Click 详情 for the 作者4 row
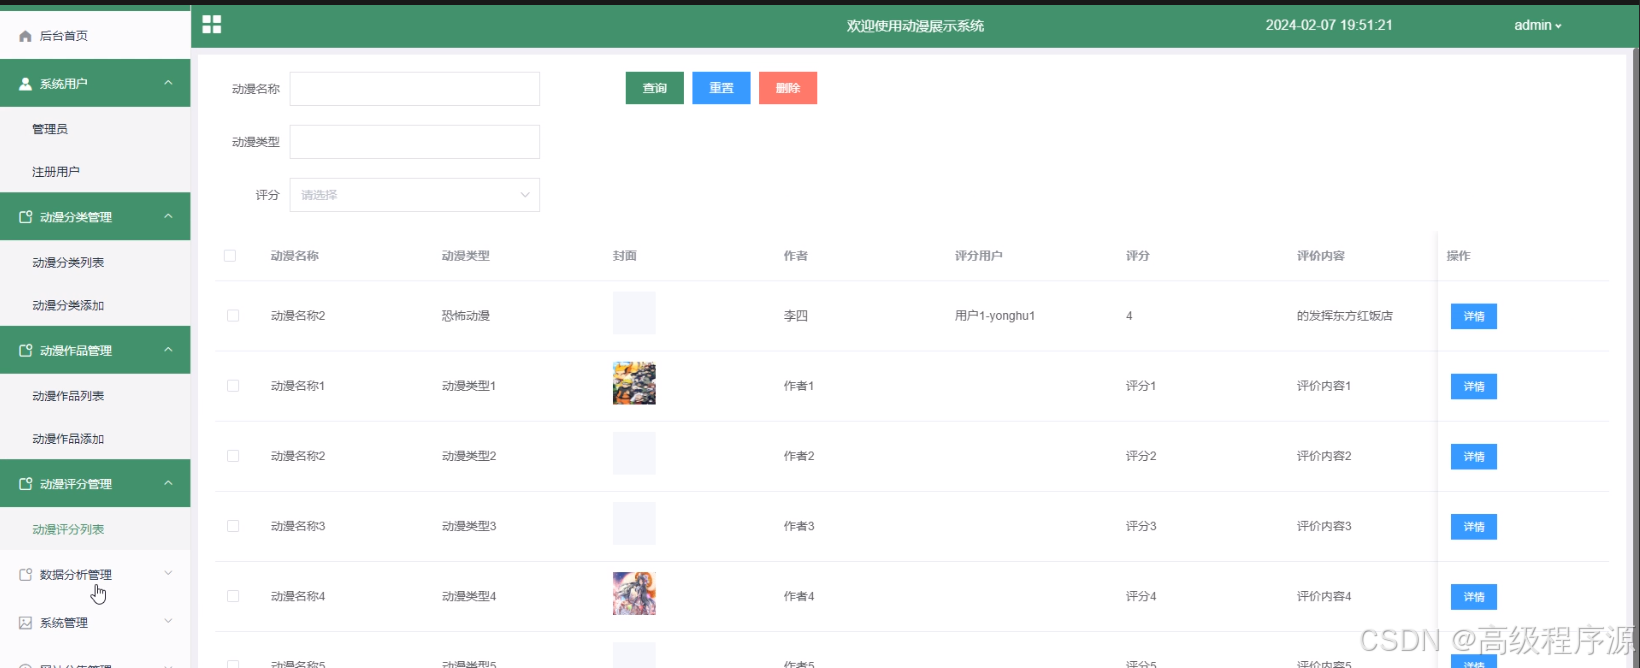The width and height of the screenshot is (1640, 668). point(1474,597)
